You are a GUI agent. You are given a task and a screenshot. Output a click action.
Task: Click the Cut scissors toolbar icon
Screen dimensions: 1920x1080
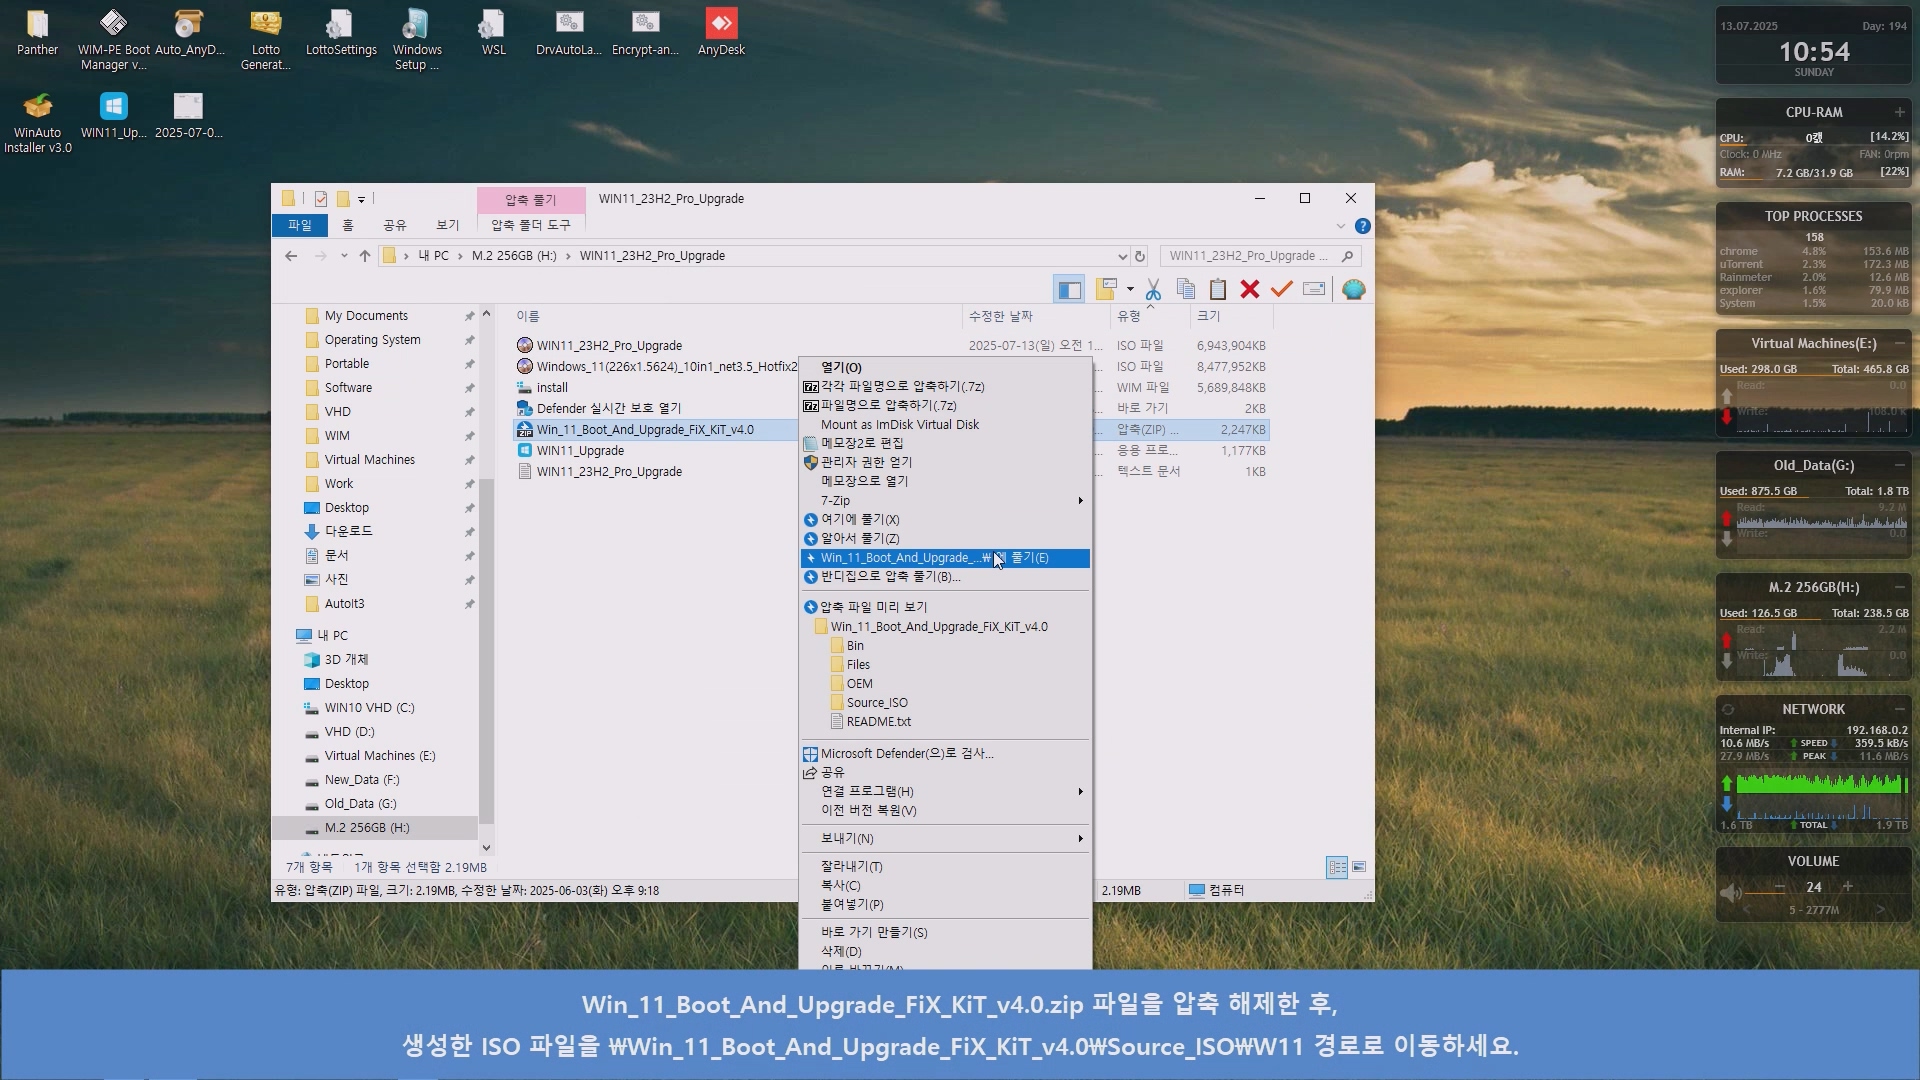1153,290
